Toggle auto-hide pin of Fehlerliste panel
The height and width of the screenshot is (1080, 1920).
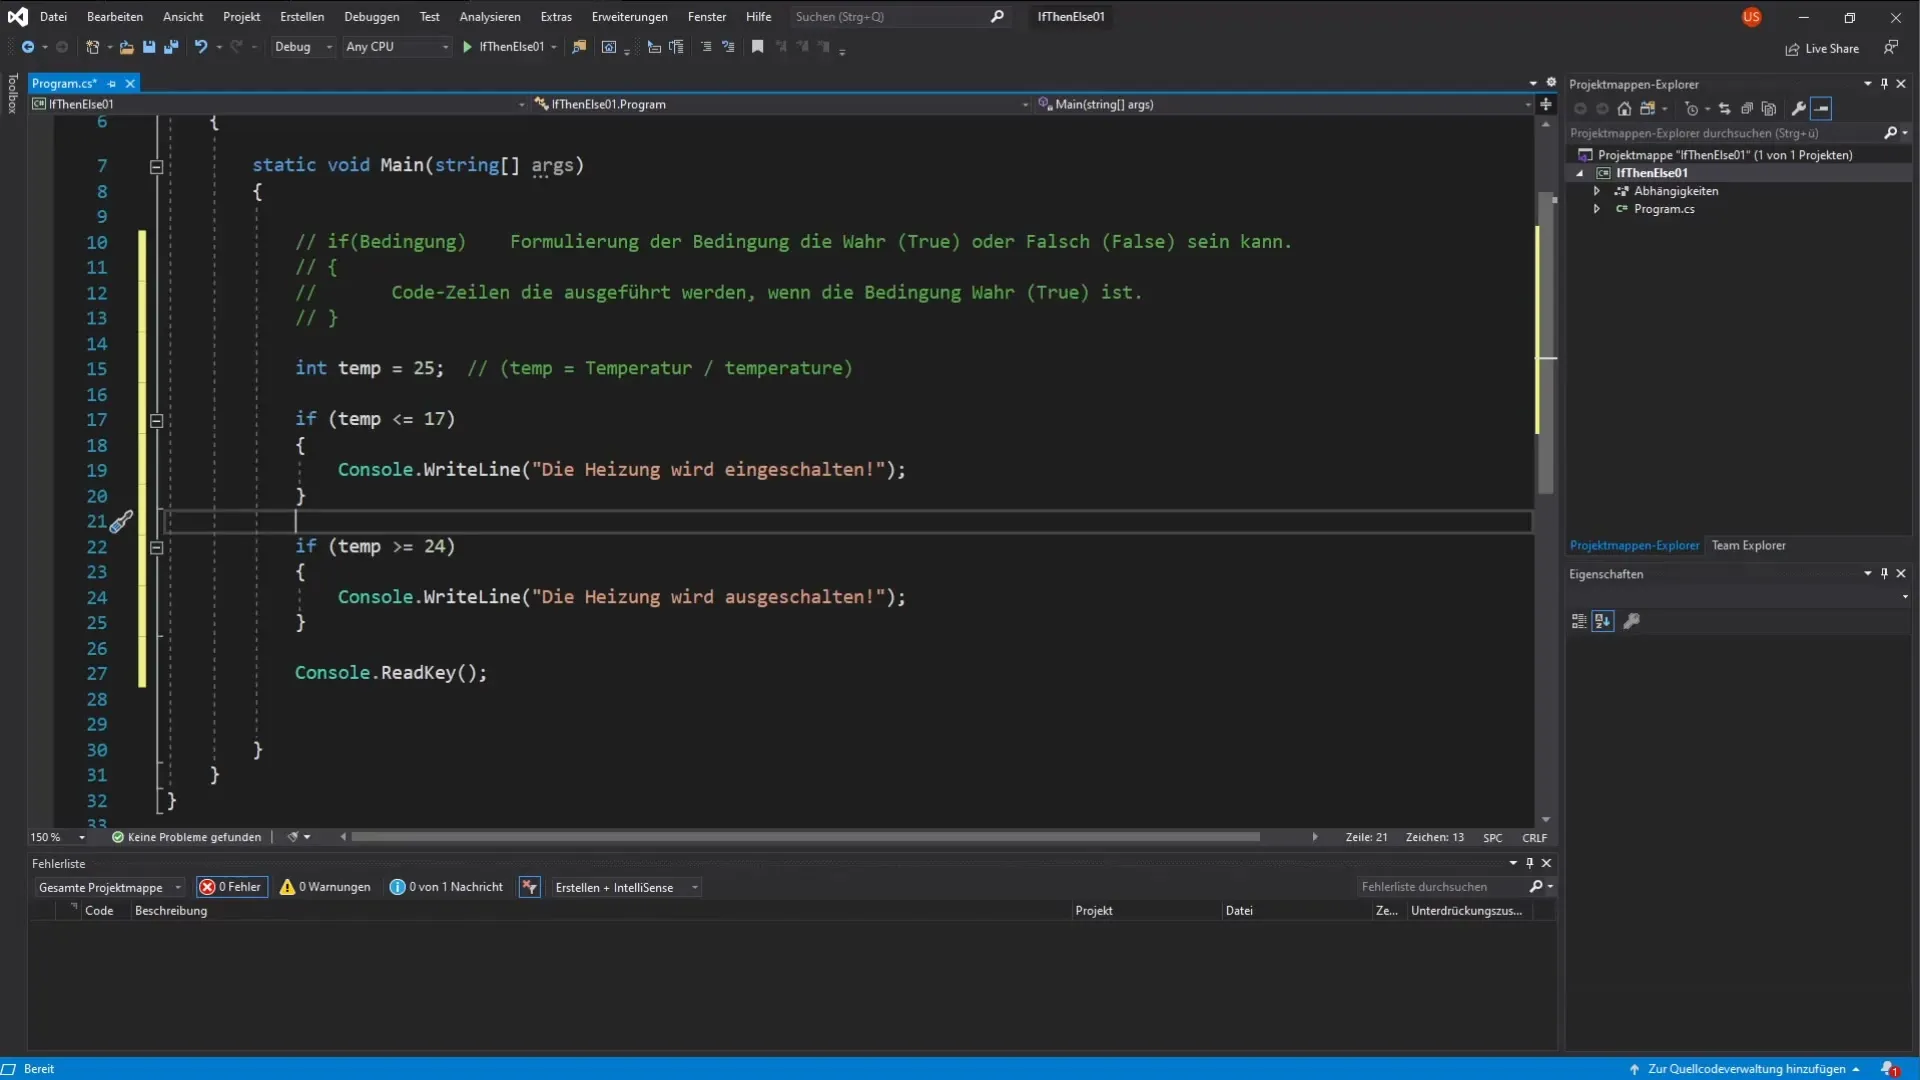click(x=1529, y=863)
